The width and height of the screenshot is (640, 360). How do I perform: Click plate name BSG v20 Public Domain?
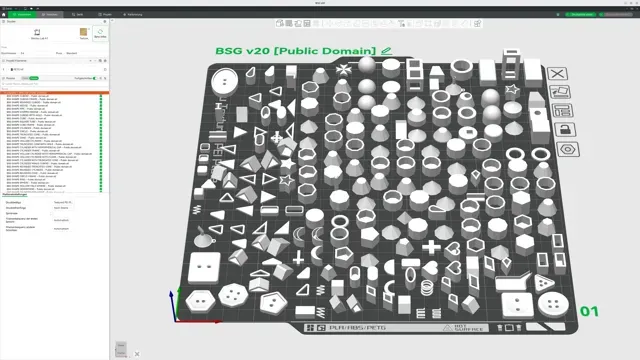point(296,51)
